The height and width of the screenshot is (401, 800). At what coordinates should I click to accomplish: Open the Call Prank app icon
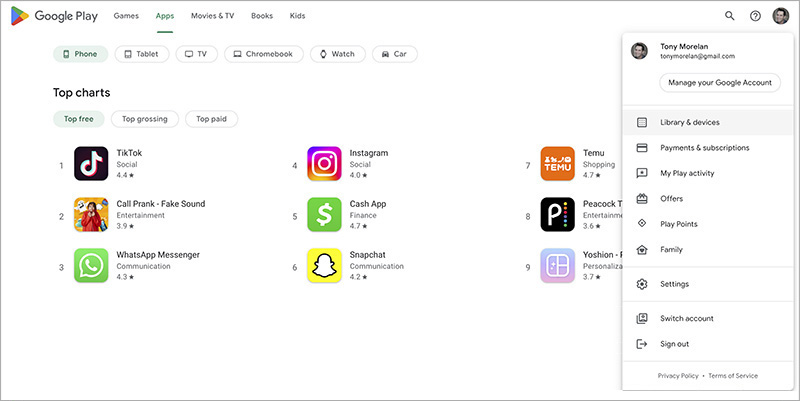[x=91, y=214]
